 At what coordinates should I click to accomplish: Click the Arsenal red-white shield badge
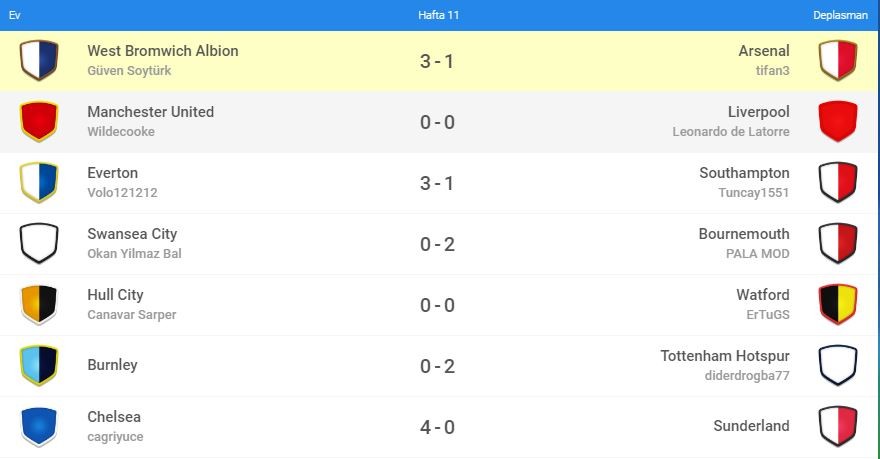pos(838,60)
